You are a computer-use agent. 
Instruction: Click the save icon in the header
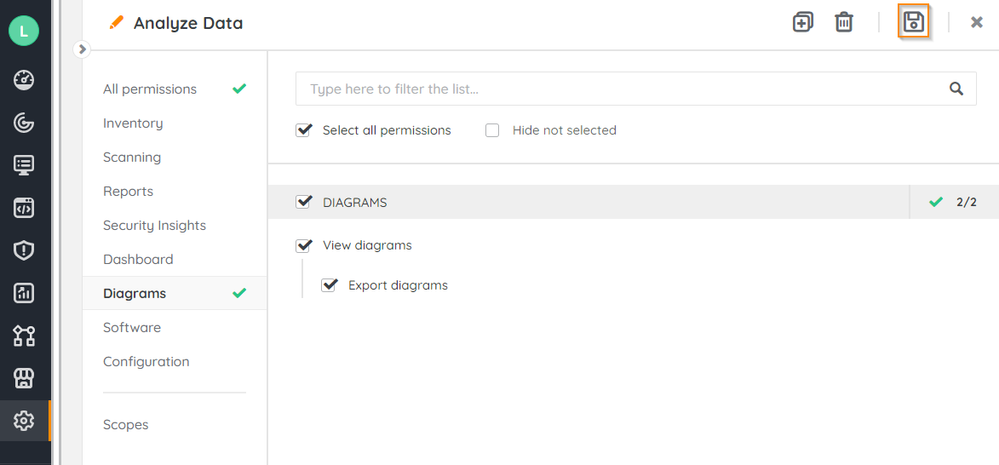click(914, 22)
